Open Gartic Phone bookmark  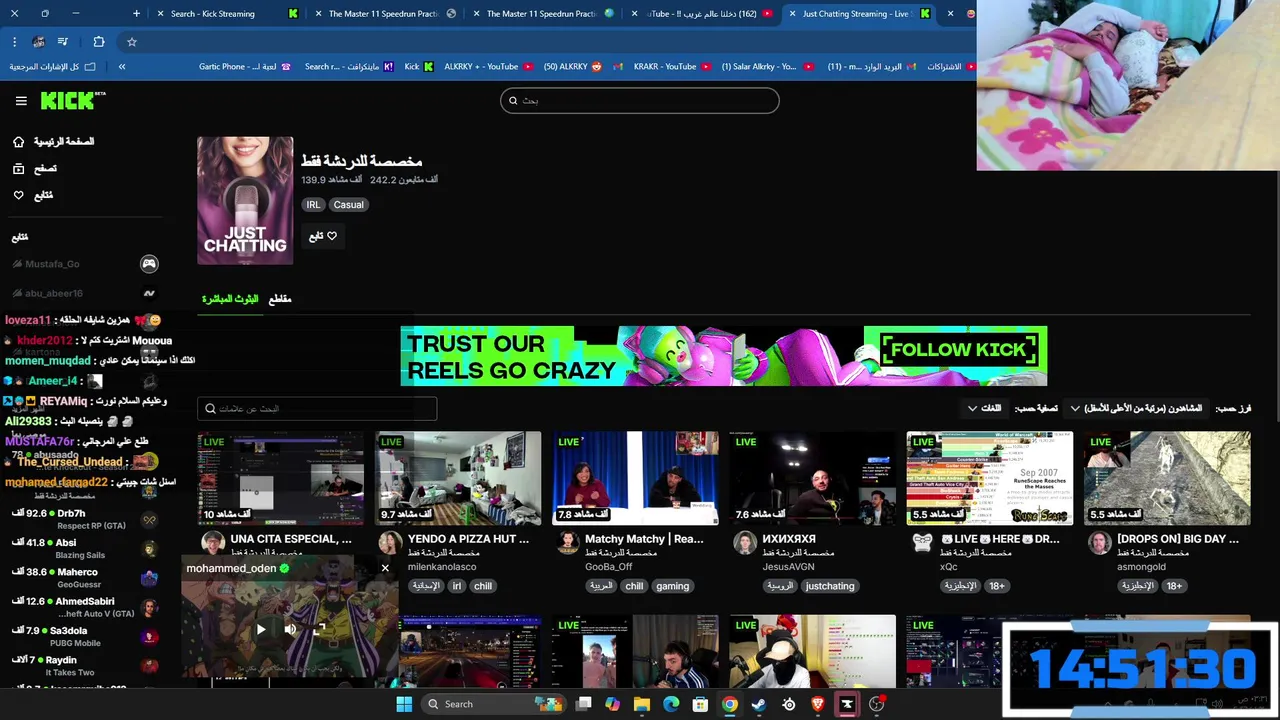(x=245, y=67)
